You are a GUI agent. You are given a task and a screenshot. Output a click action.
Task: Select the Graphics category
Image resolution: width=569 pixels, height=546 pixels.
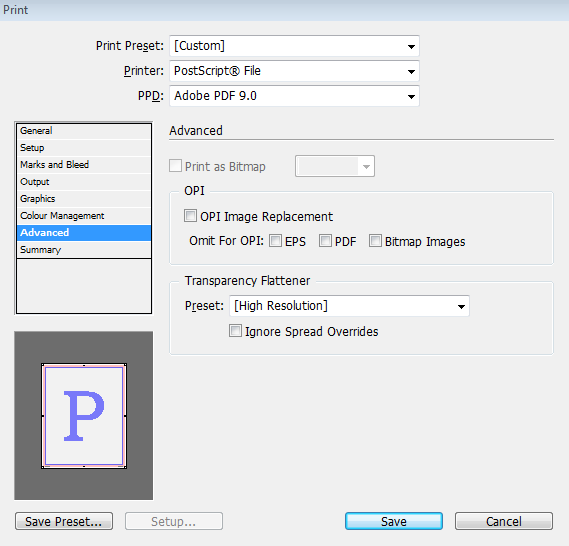(84, 199)
